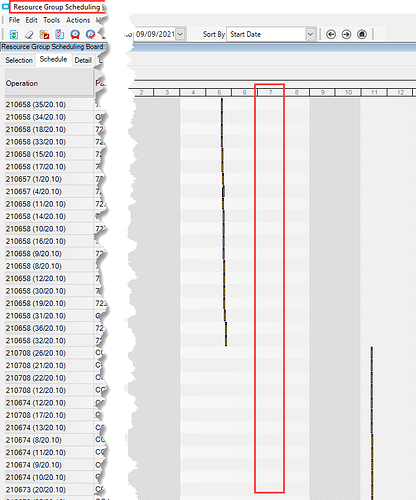Screen dimensions: 416x500
Task: Go to the previous period with the left arrow
Action: pyautogui.click(x=331, y=34)
